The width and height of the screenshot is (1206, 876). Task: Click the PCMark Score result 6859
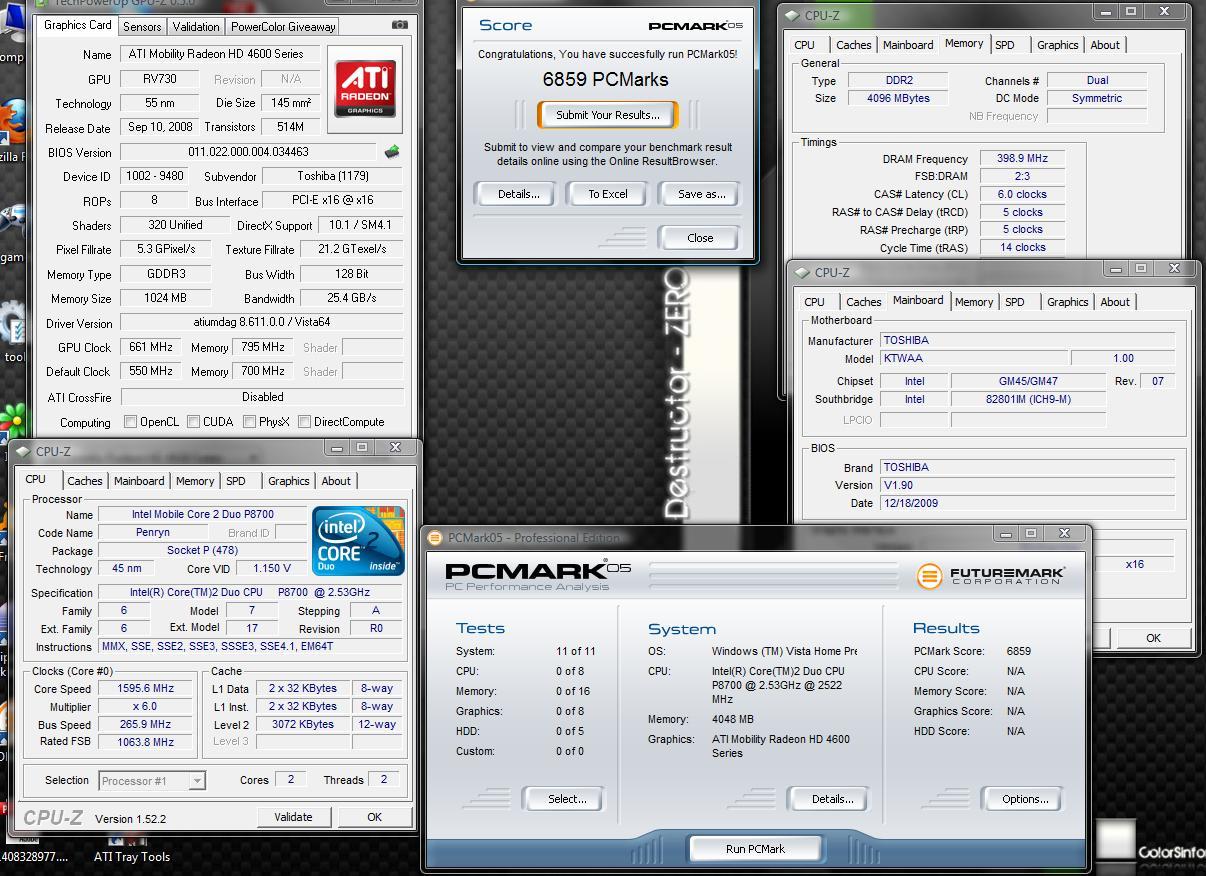1019,651
